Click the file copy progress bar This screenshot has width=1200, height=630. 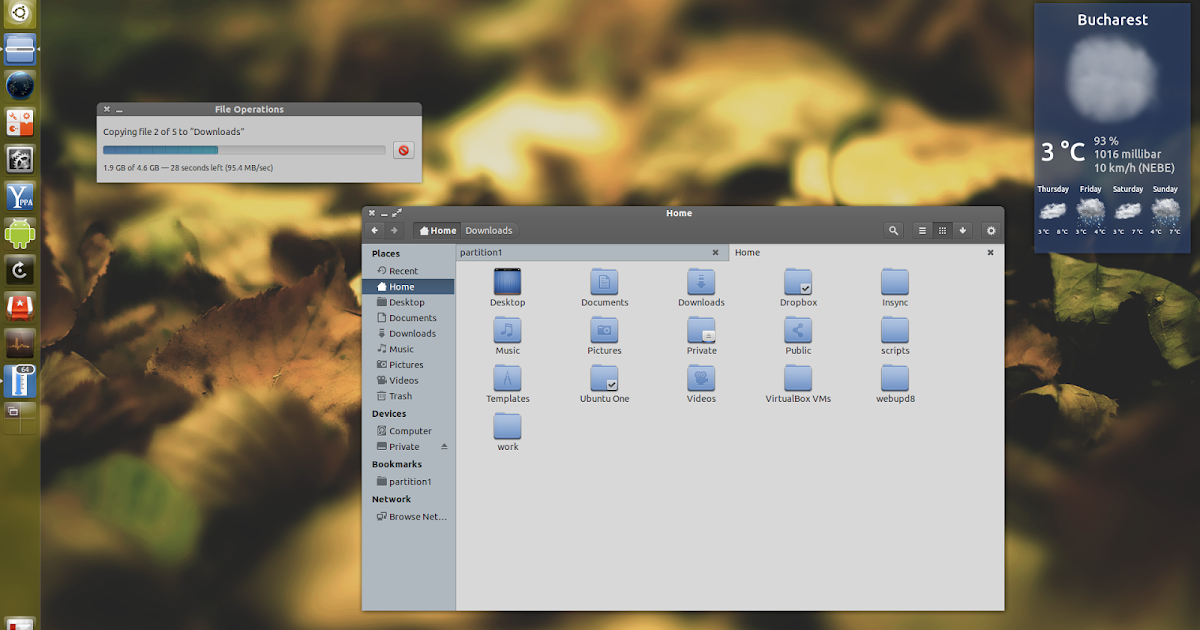click(244, 148)
